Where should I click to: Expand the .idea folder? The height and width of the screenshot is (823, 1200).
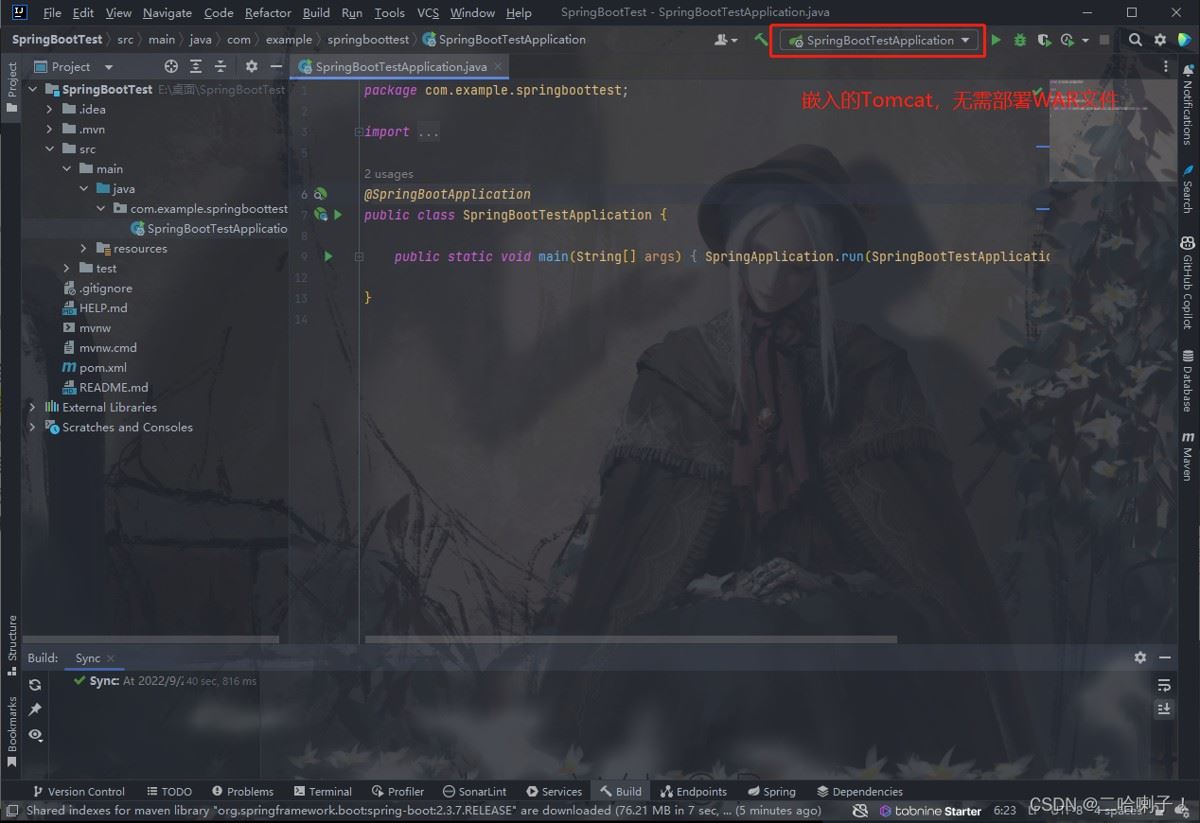coord(49,109)
